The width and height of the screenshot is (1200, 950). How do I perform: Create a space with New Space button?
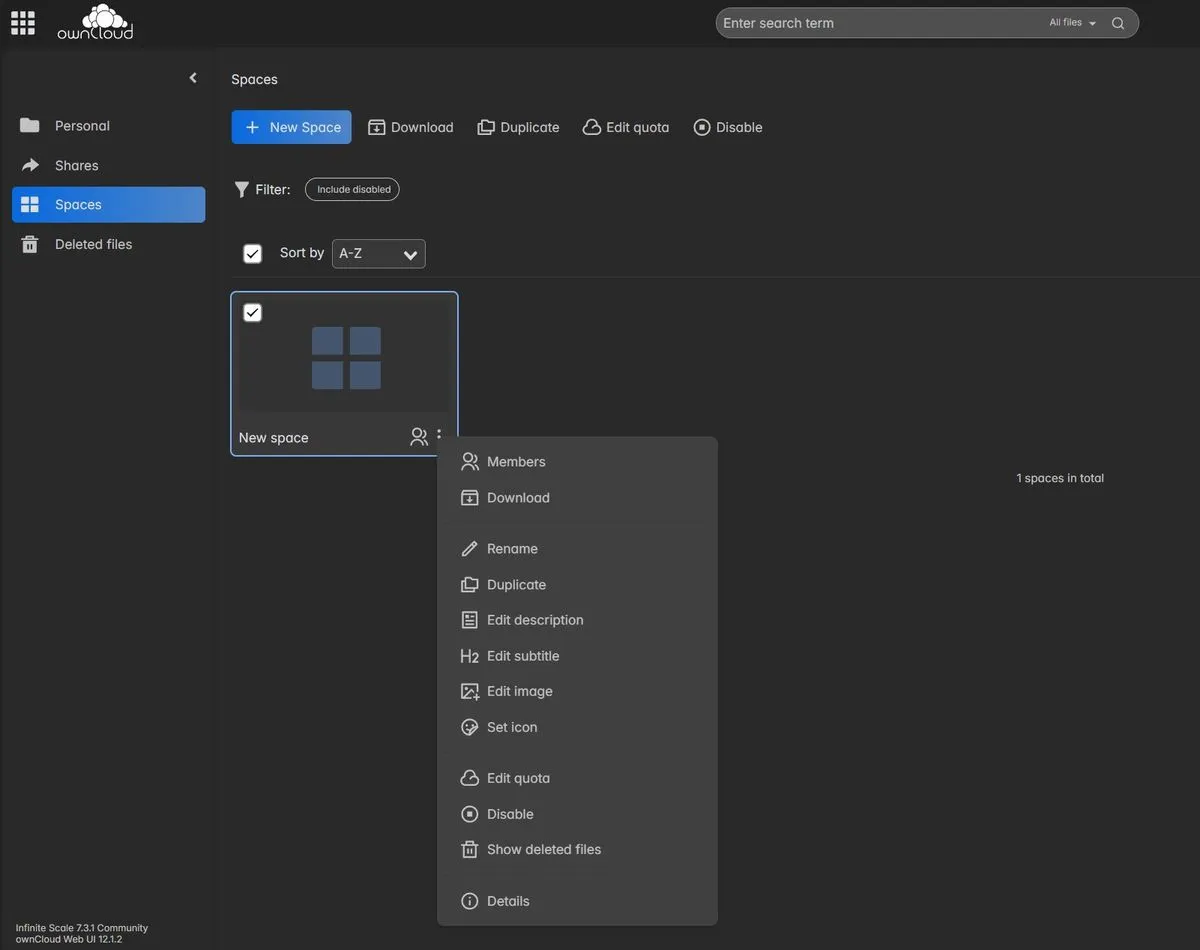click(291, 127)
